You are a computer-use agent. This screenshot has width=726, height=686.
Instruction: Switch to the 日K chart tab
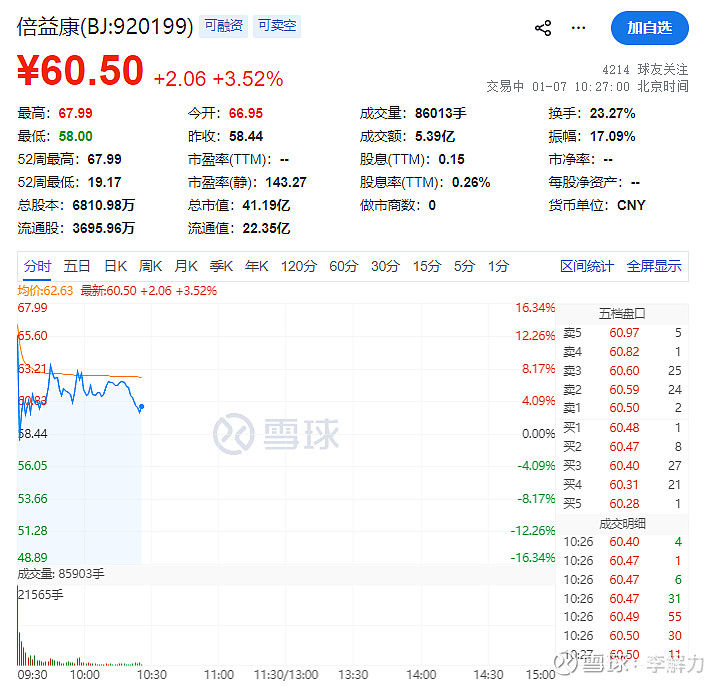pyautogui.click(x=115, y=266)
